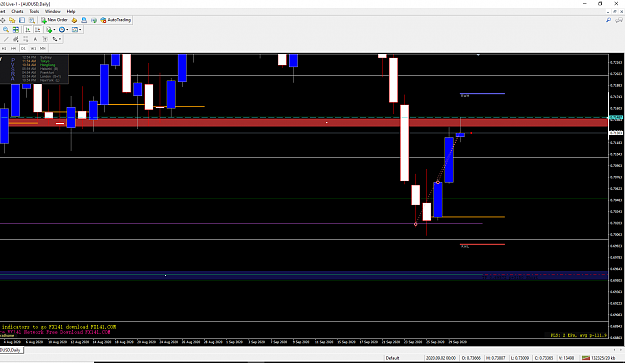Open the Tools menu
Viewport: 625px width, 363px height.
[34, 12]
